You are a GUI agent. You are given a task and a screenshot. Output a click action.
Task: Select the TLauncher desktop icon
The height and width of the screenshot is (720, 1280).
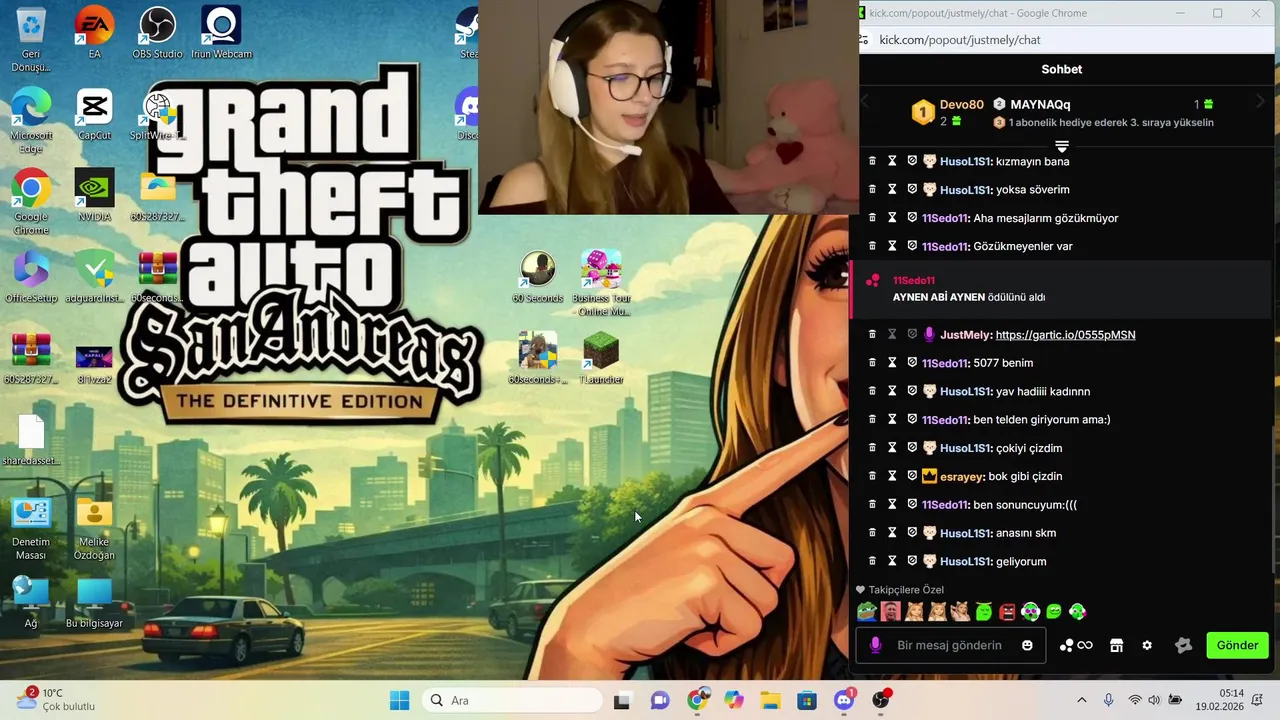pyautogui.click(x=601, y=358)
